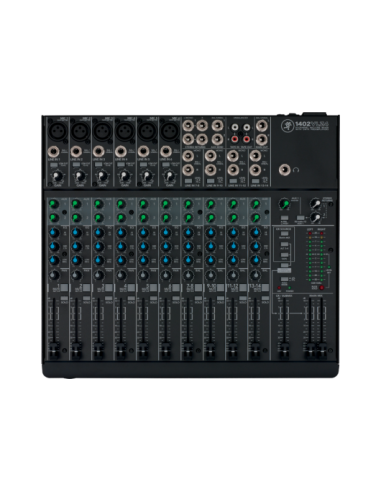Click the channel 1 gain knob
The height and width of the screenshot is (492, 381).
click(58, 175)
